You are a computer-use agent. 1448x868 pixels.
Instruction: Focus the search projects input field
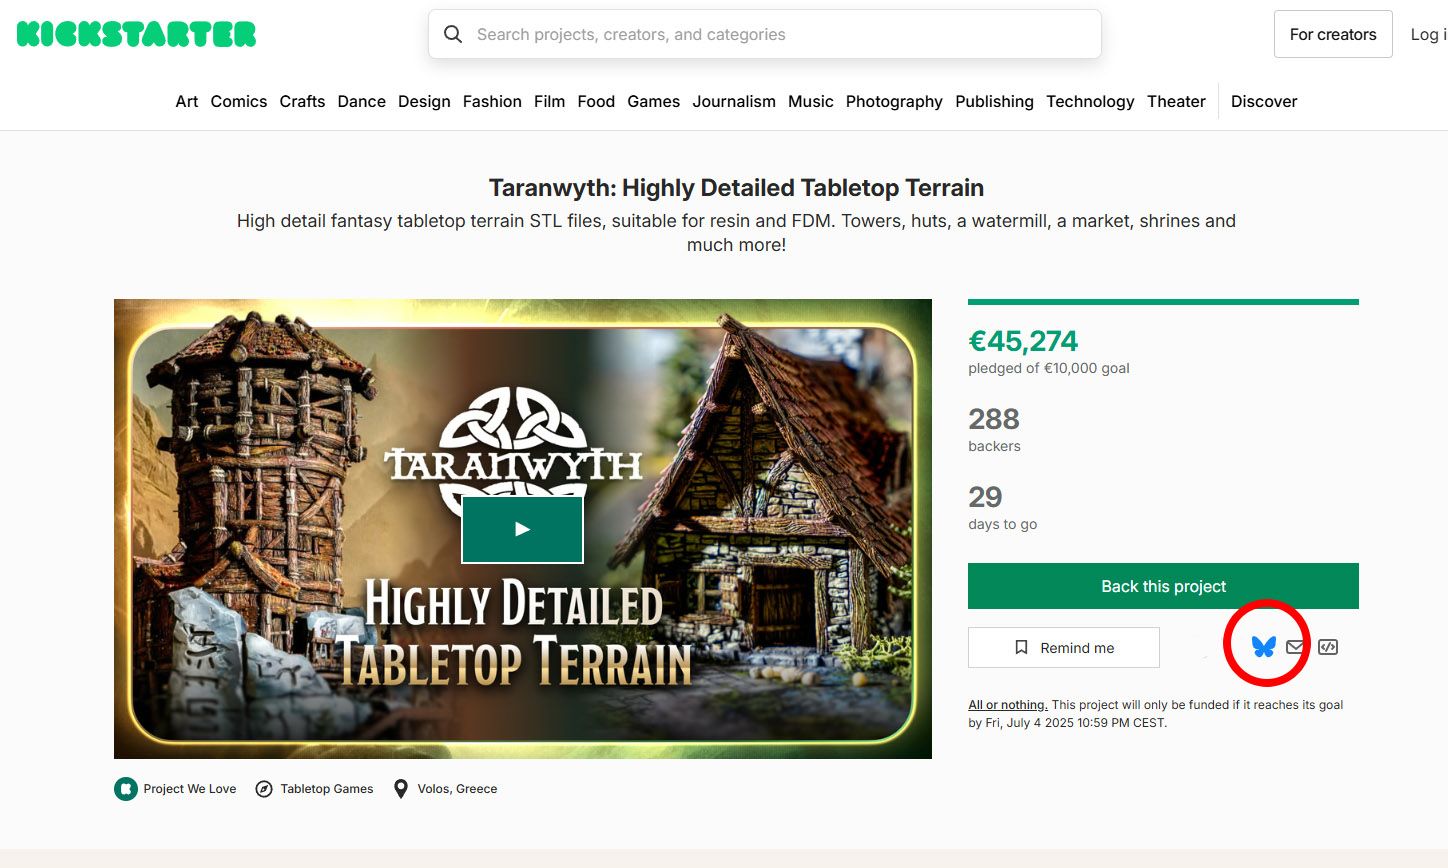point(765,34)
